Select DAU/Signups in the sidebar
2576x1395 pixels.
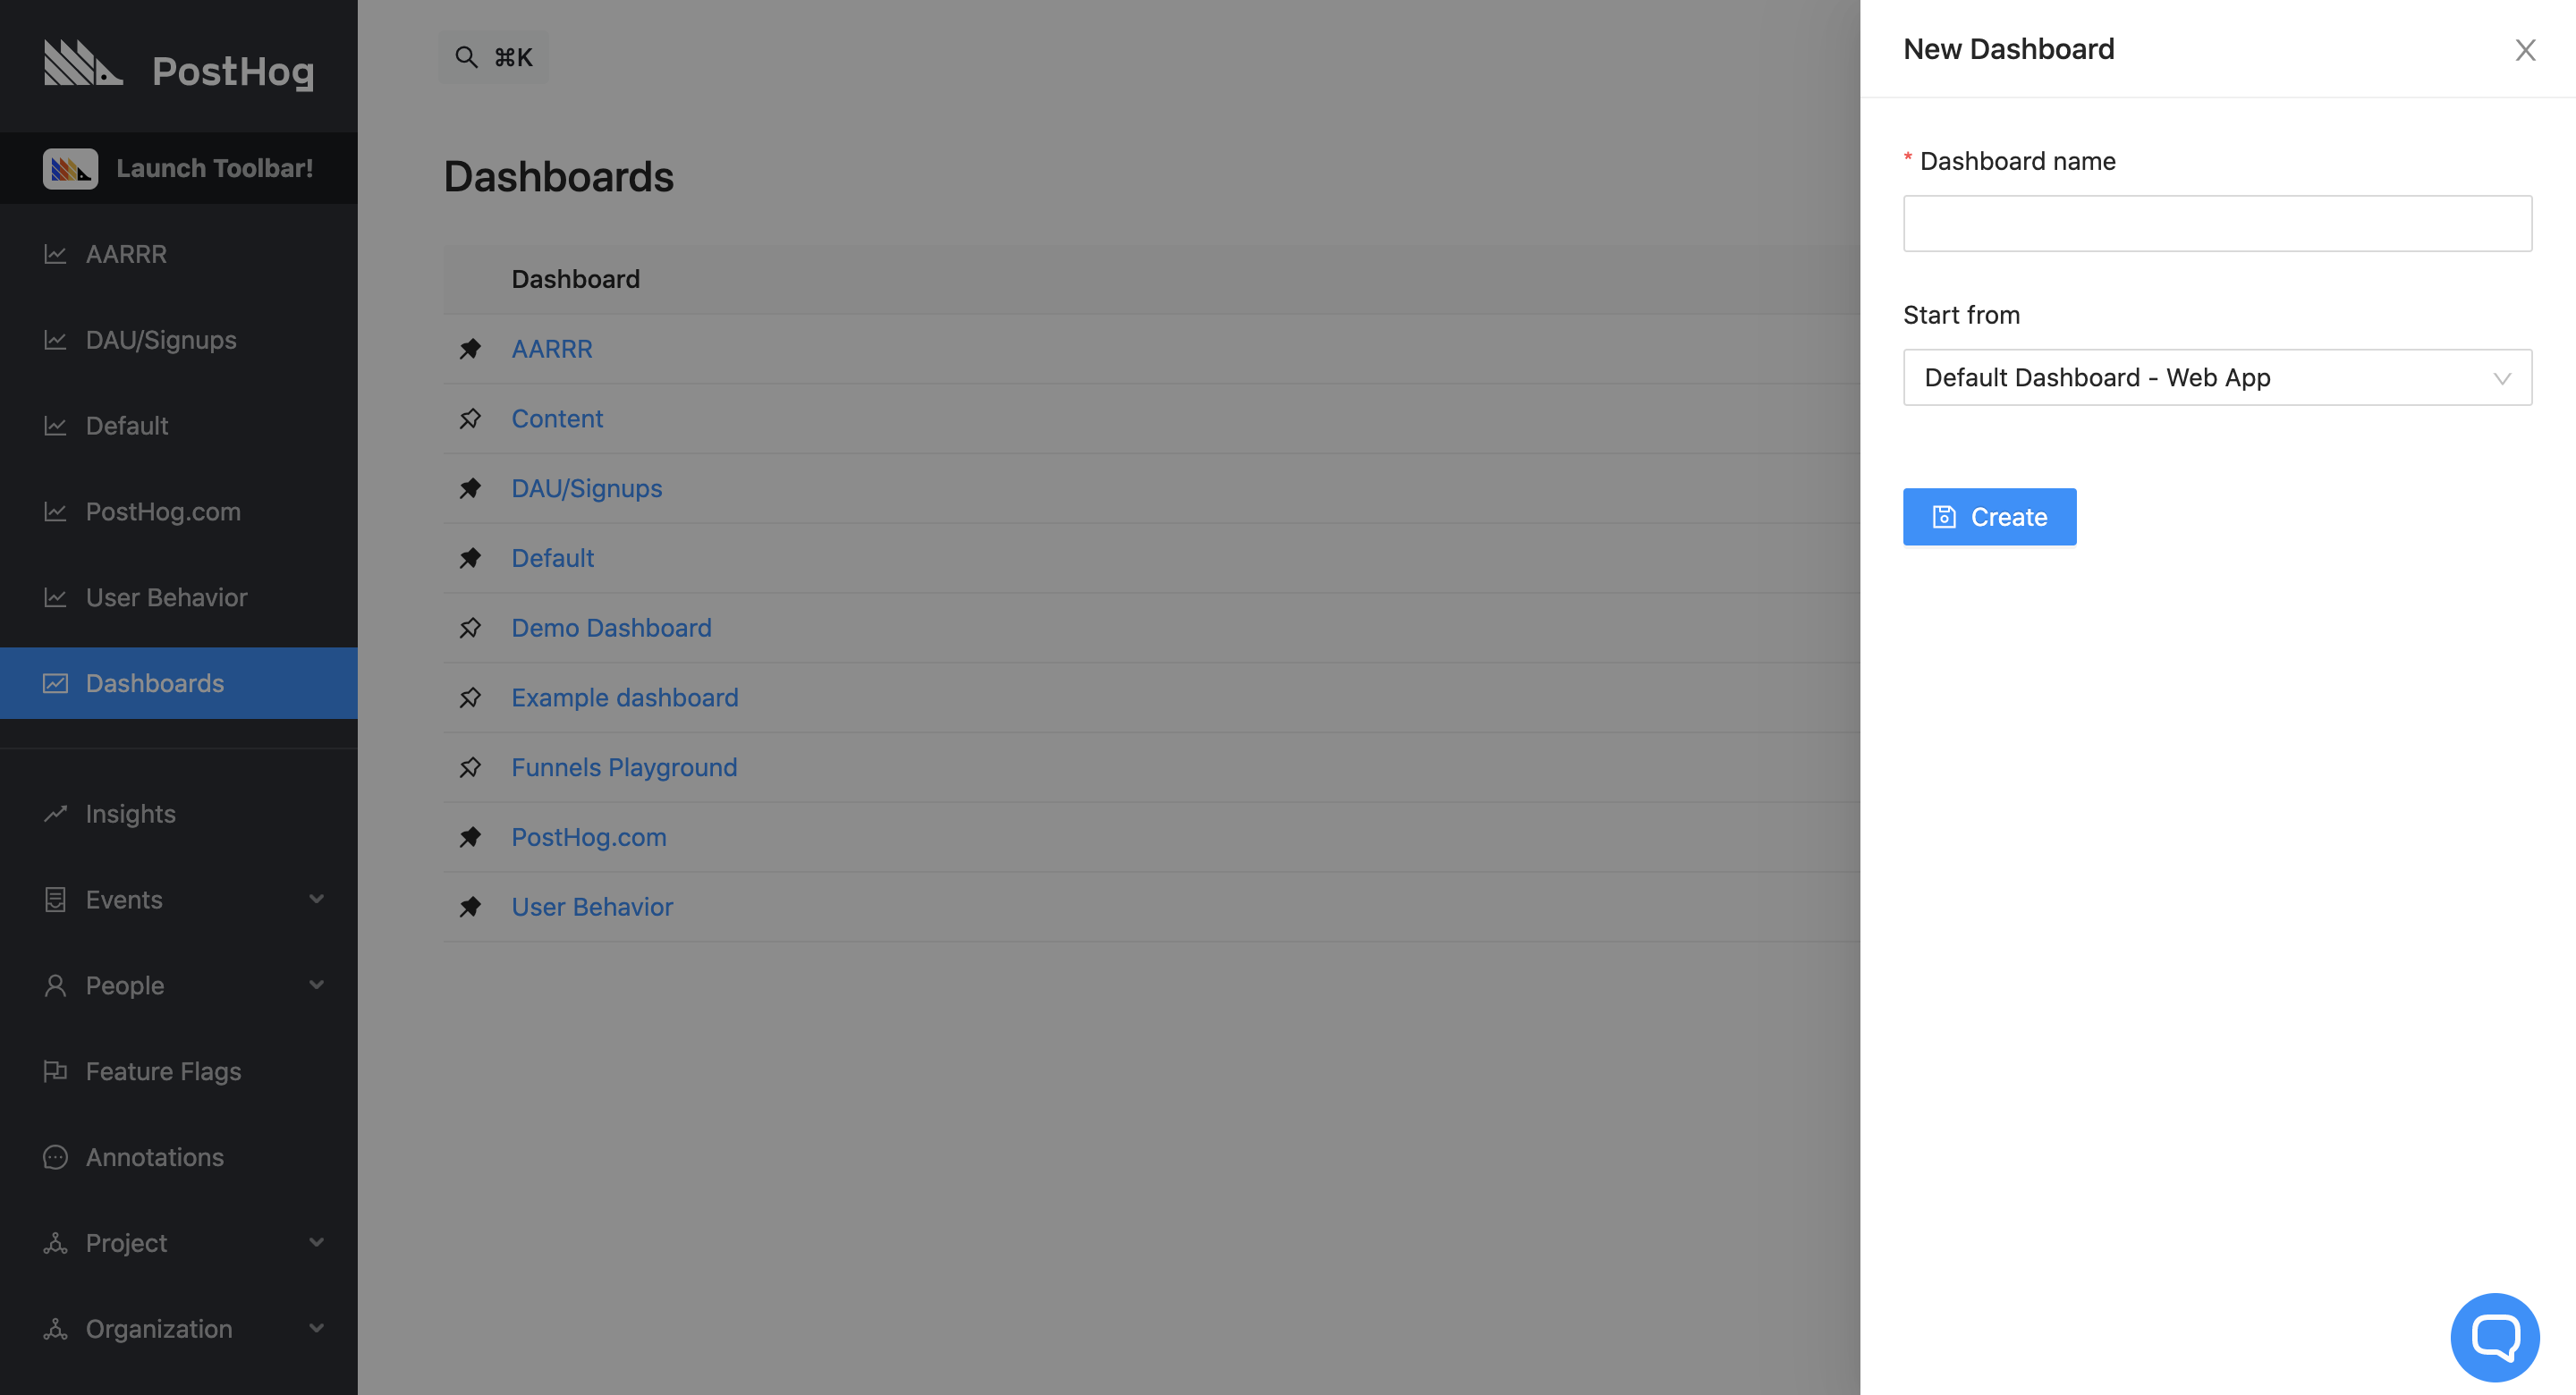tap(158, 339)
